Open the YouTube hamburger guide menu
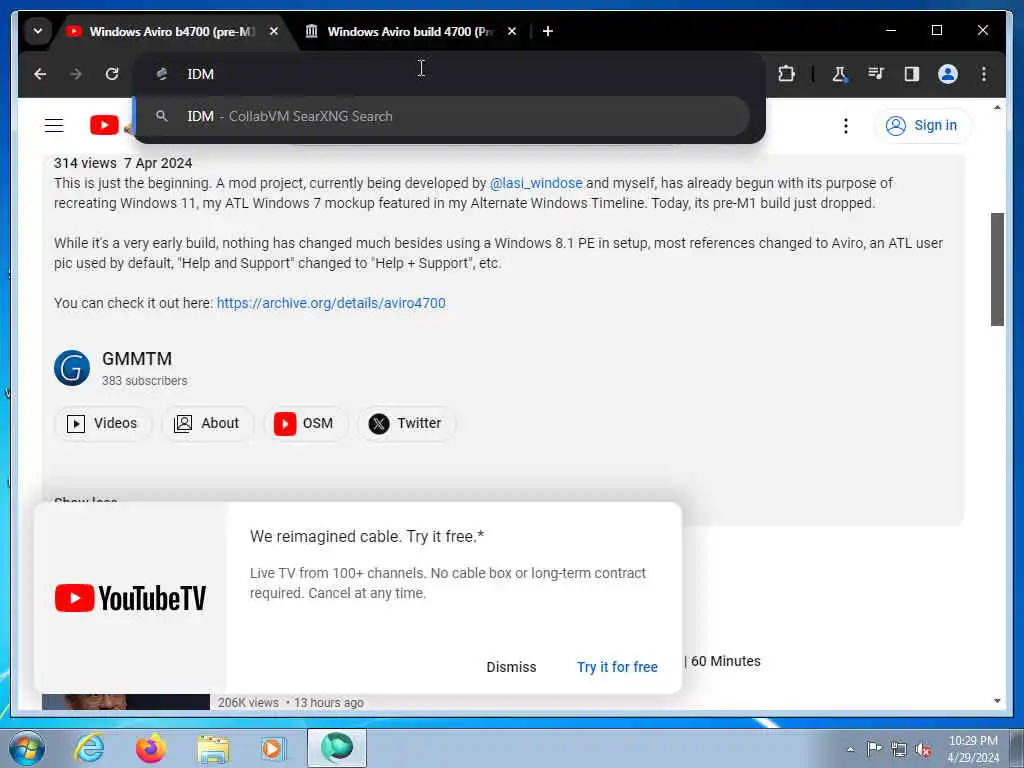Screen dimensions: 1024x768 pyautogui.click(x=54, y=125)
